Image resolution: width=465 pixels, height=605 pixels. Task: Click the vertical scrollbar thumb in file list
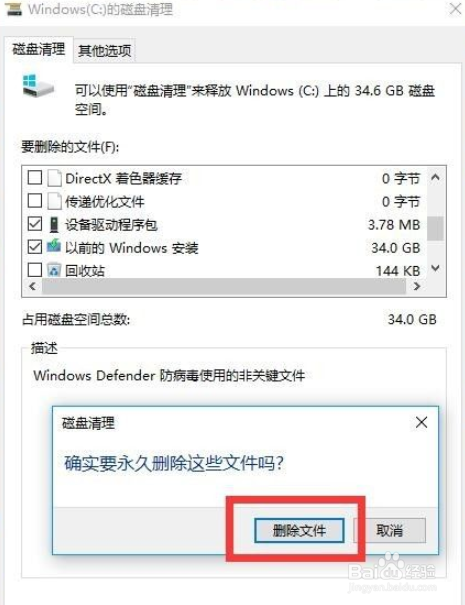[435, 228]
